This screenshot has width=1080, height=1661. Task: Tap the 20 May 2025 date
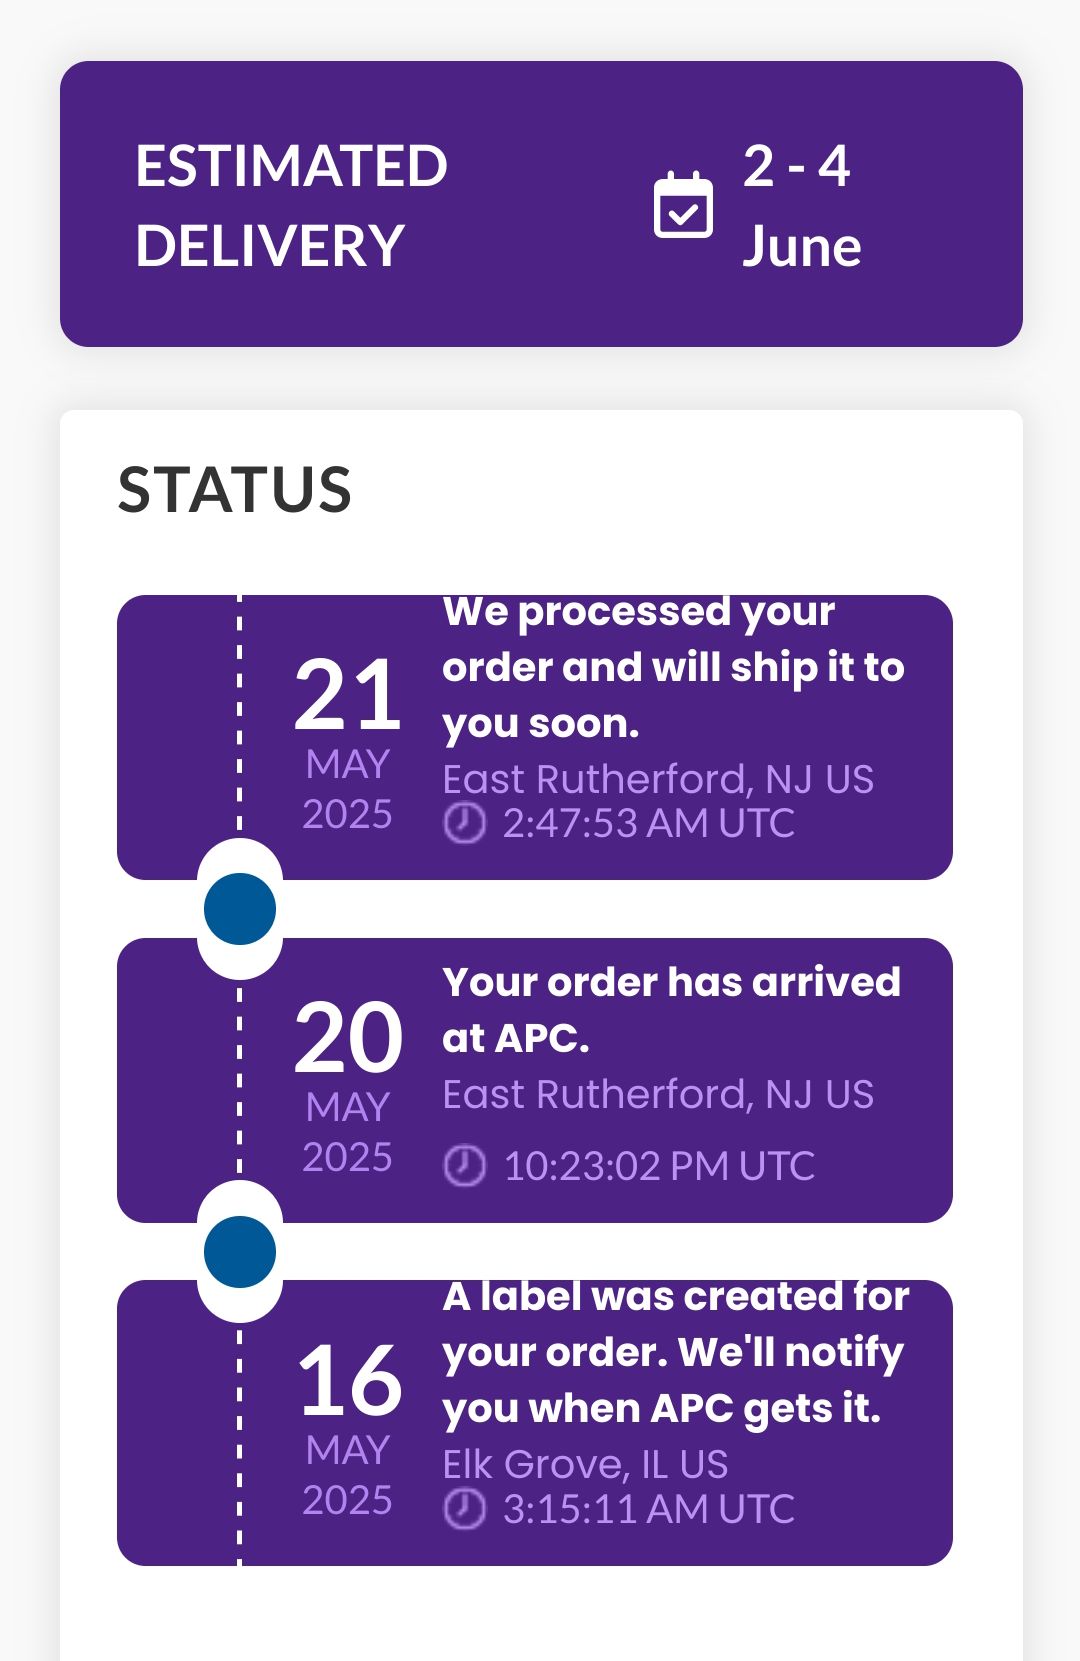coord(347,1087)
